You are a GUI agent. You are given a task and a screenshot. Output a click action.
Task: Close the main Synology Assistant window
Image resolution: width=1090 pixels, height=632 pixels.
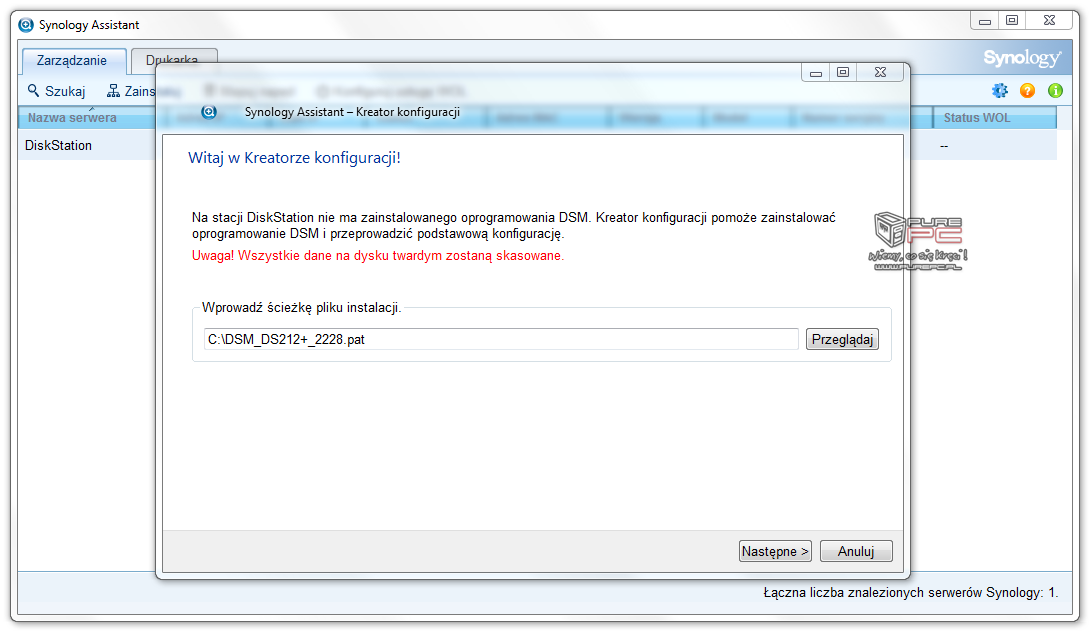[x=1049, y=20]
